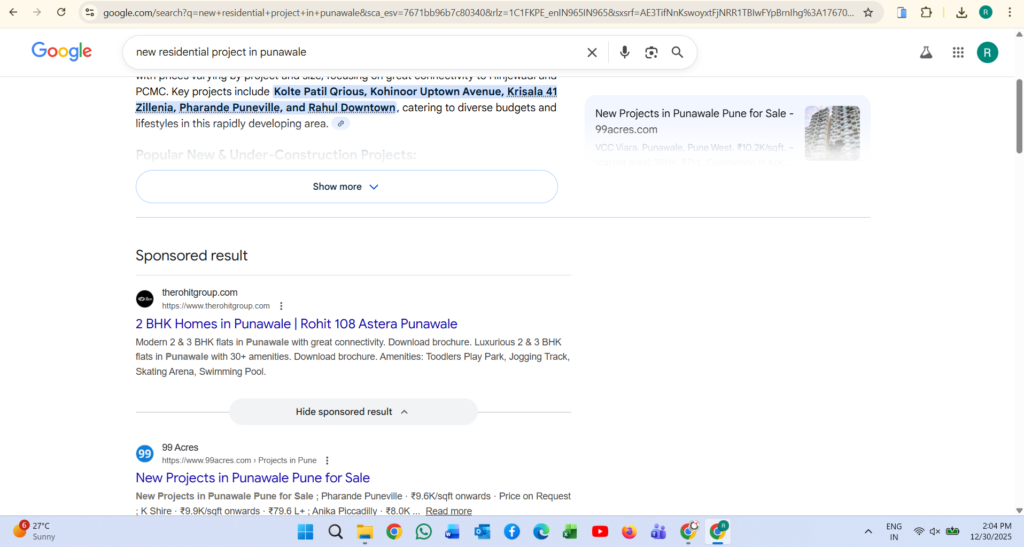
Task: Open Chrome downloads icon
Action: pos(961,13)
